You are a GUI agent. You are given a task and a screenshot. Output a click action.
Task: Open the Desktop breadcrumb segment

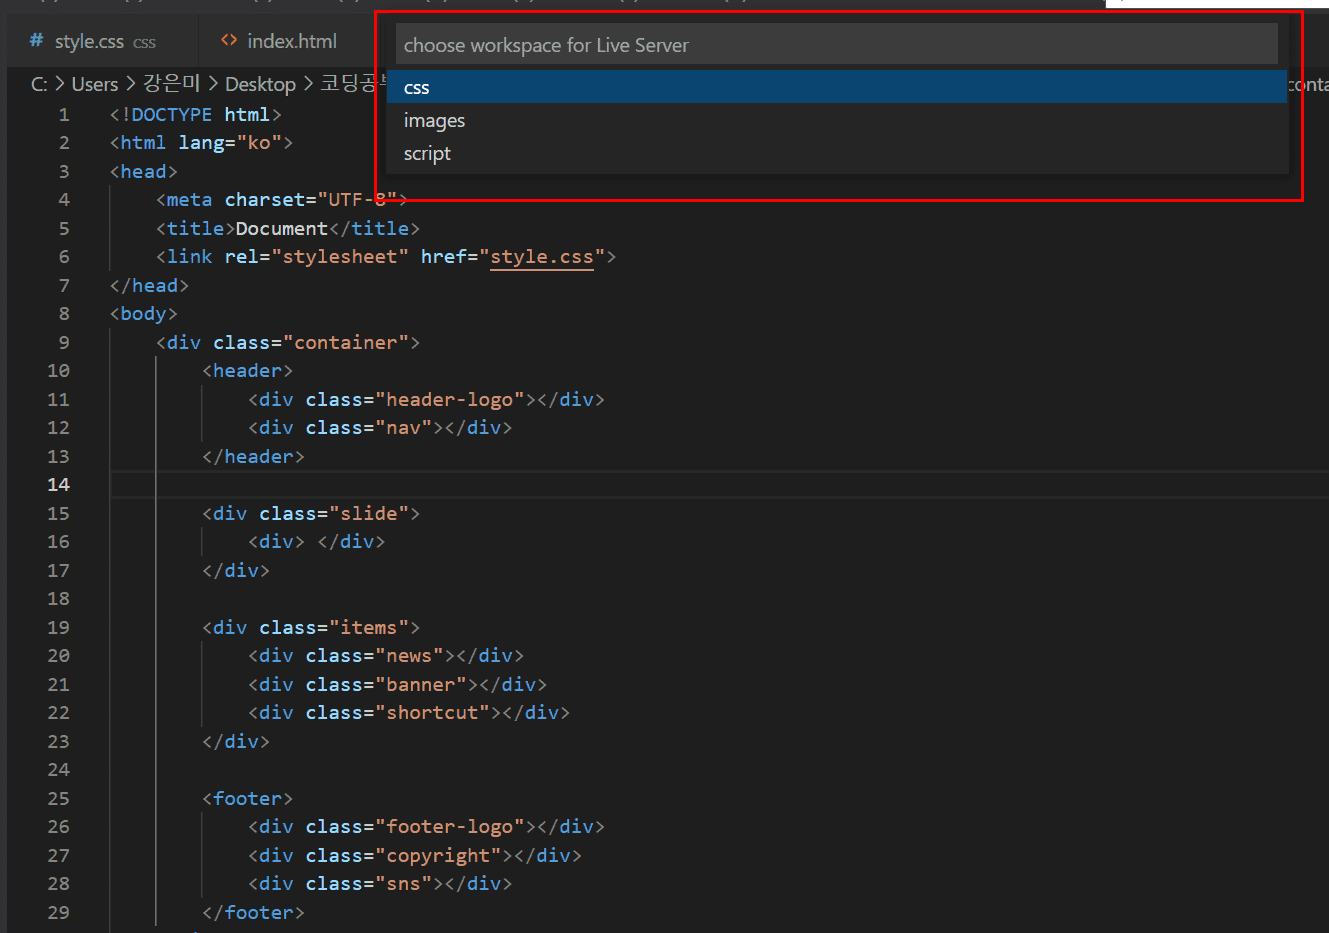pyautogui.click(x=260, y=84)
